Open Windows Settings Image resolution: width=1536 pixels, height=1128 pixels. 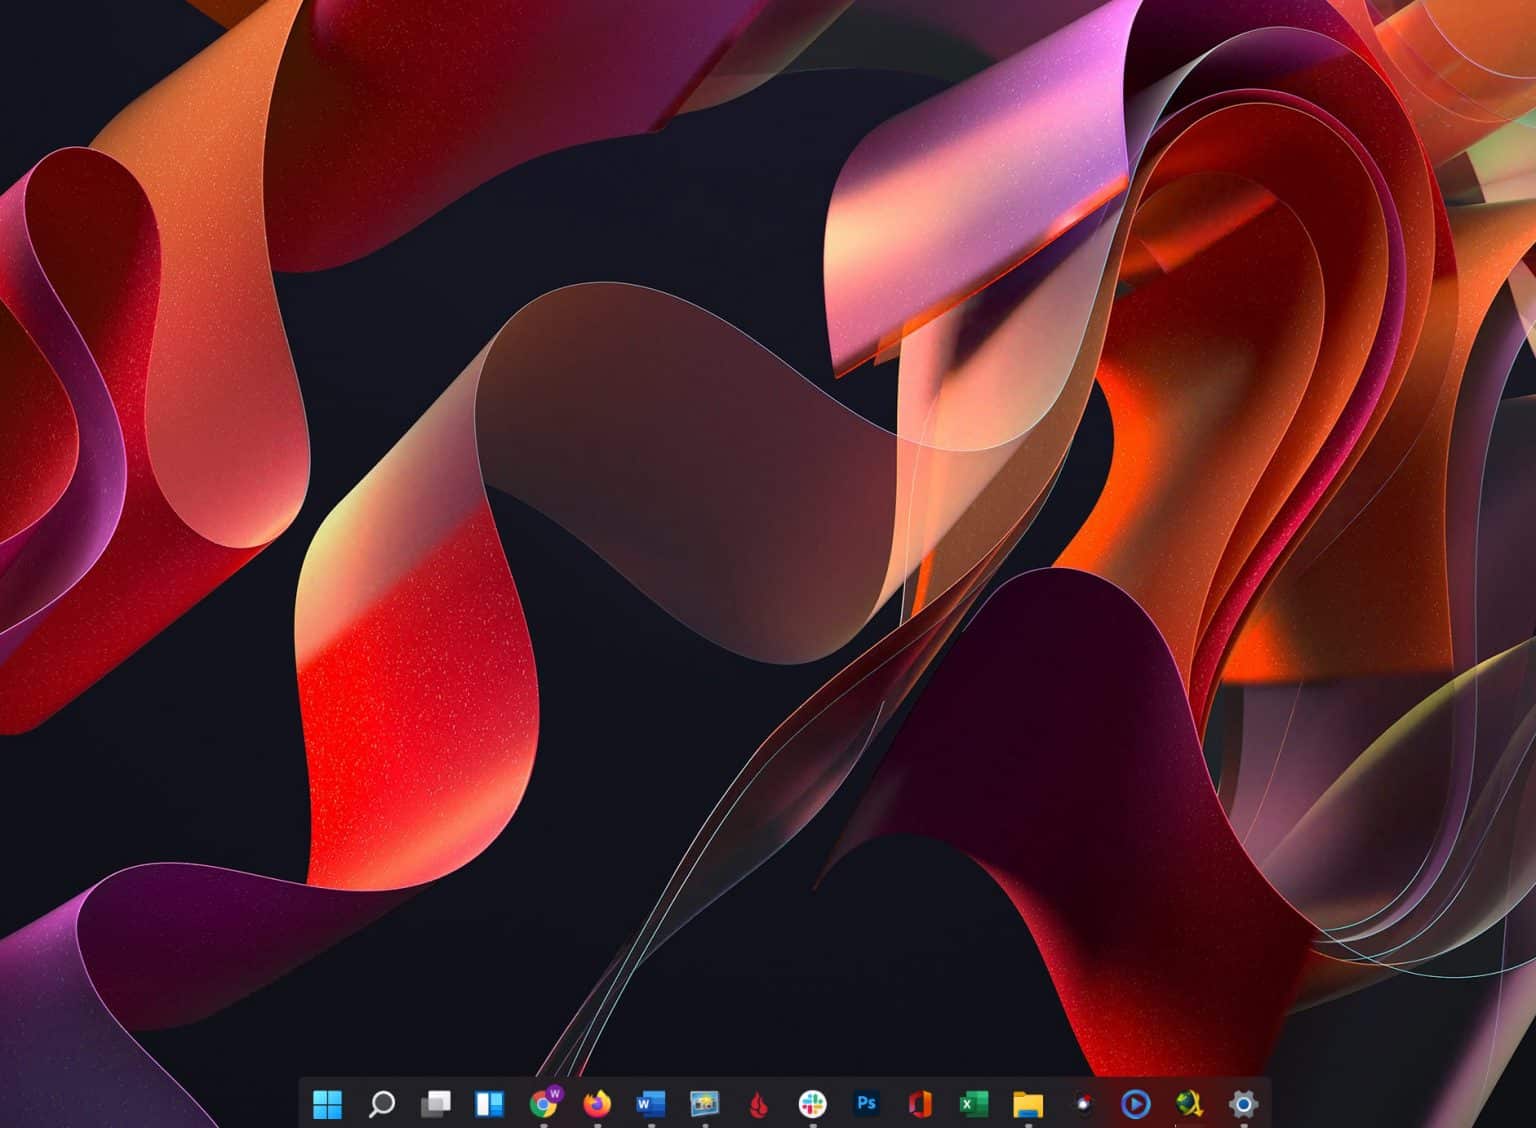pyautogui.click(x=1243, y=1103)
